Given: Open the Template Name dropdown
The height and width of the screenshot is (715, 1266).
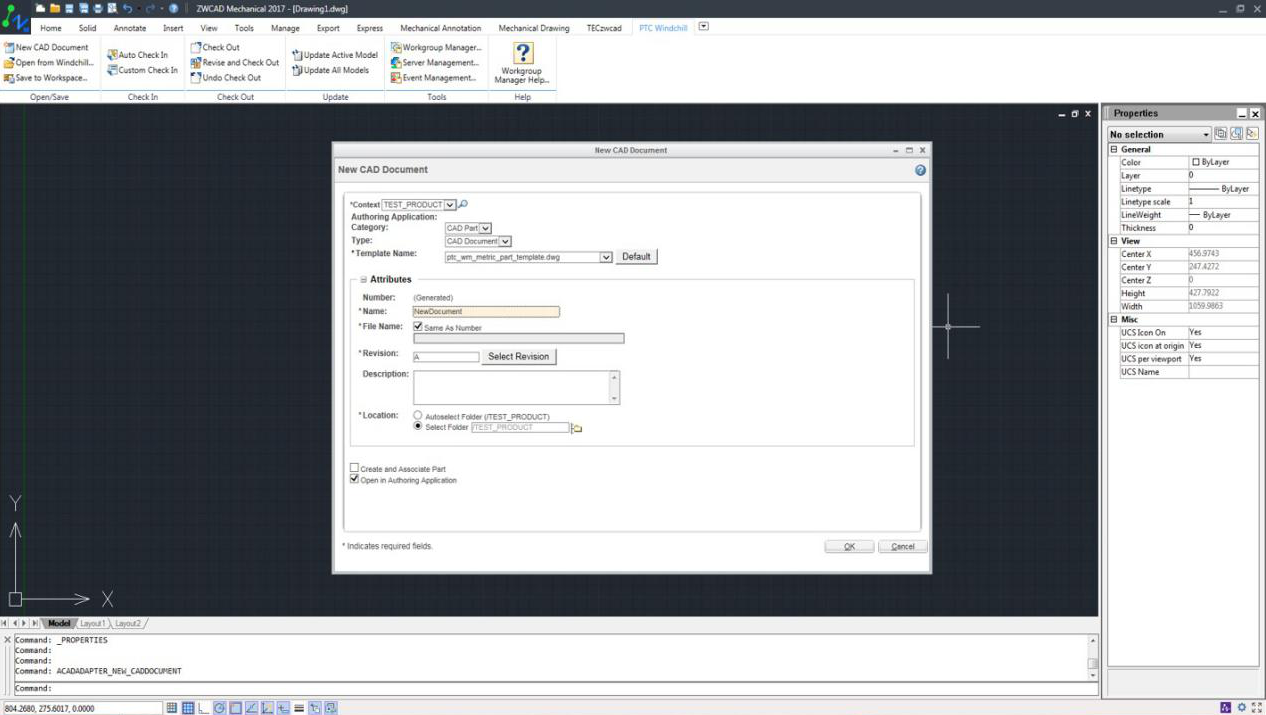Looking at the screenshot, I should click(x=604, y=256).
